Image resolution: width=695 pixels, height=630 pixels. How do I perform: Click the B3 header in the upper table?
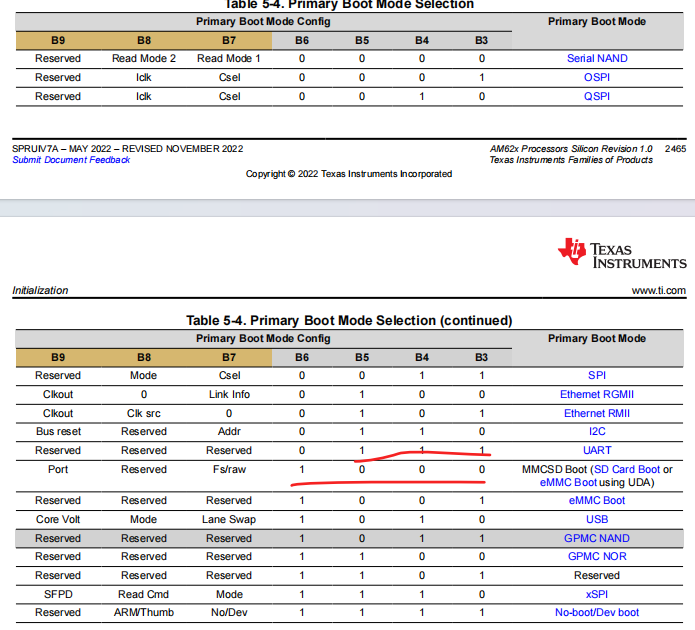point(481,41)
